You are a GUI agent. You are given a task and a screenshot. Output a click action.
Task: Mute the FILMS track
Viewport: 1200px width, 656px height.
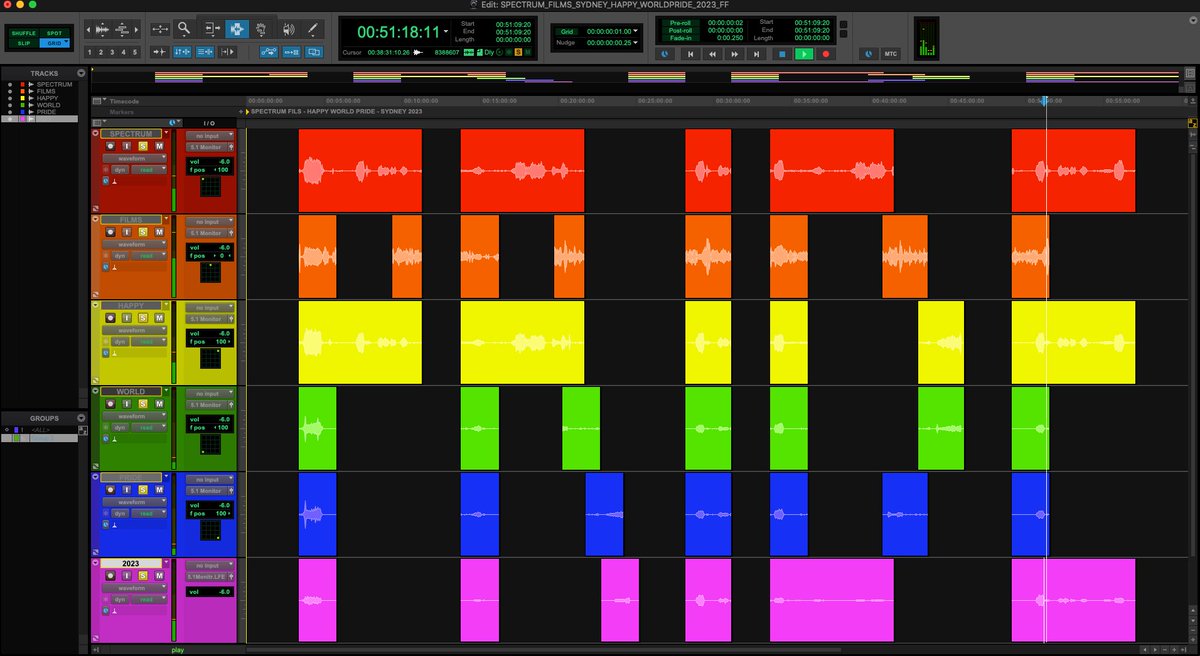point(159,232)
